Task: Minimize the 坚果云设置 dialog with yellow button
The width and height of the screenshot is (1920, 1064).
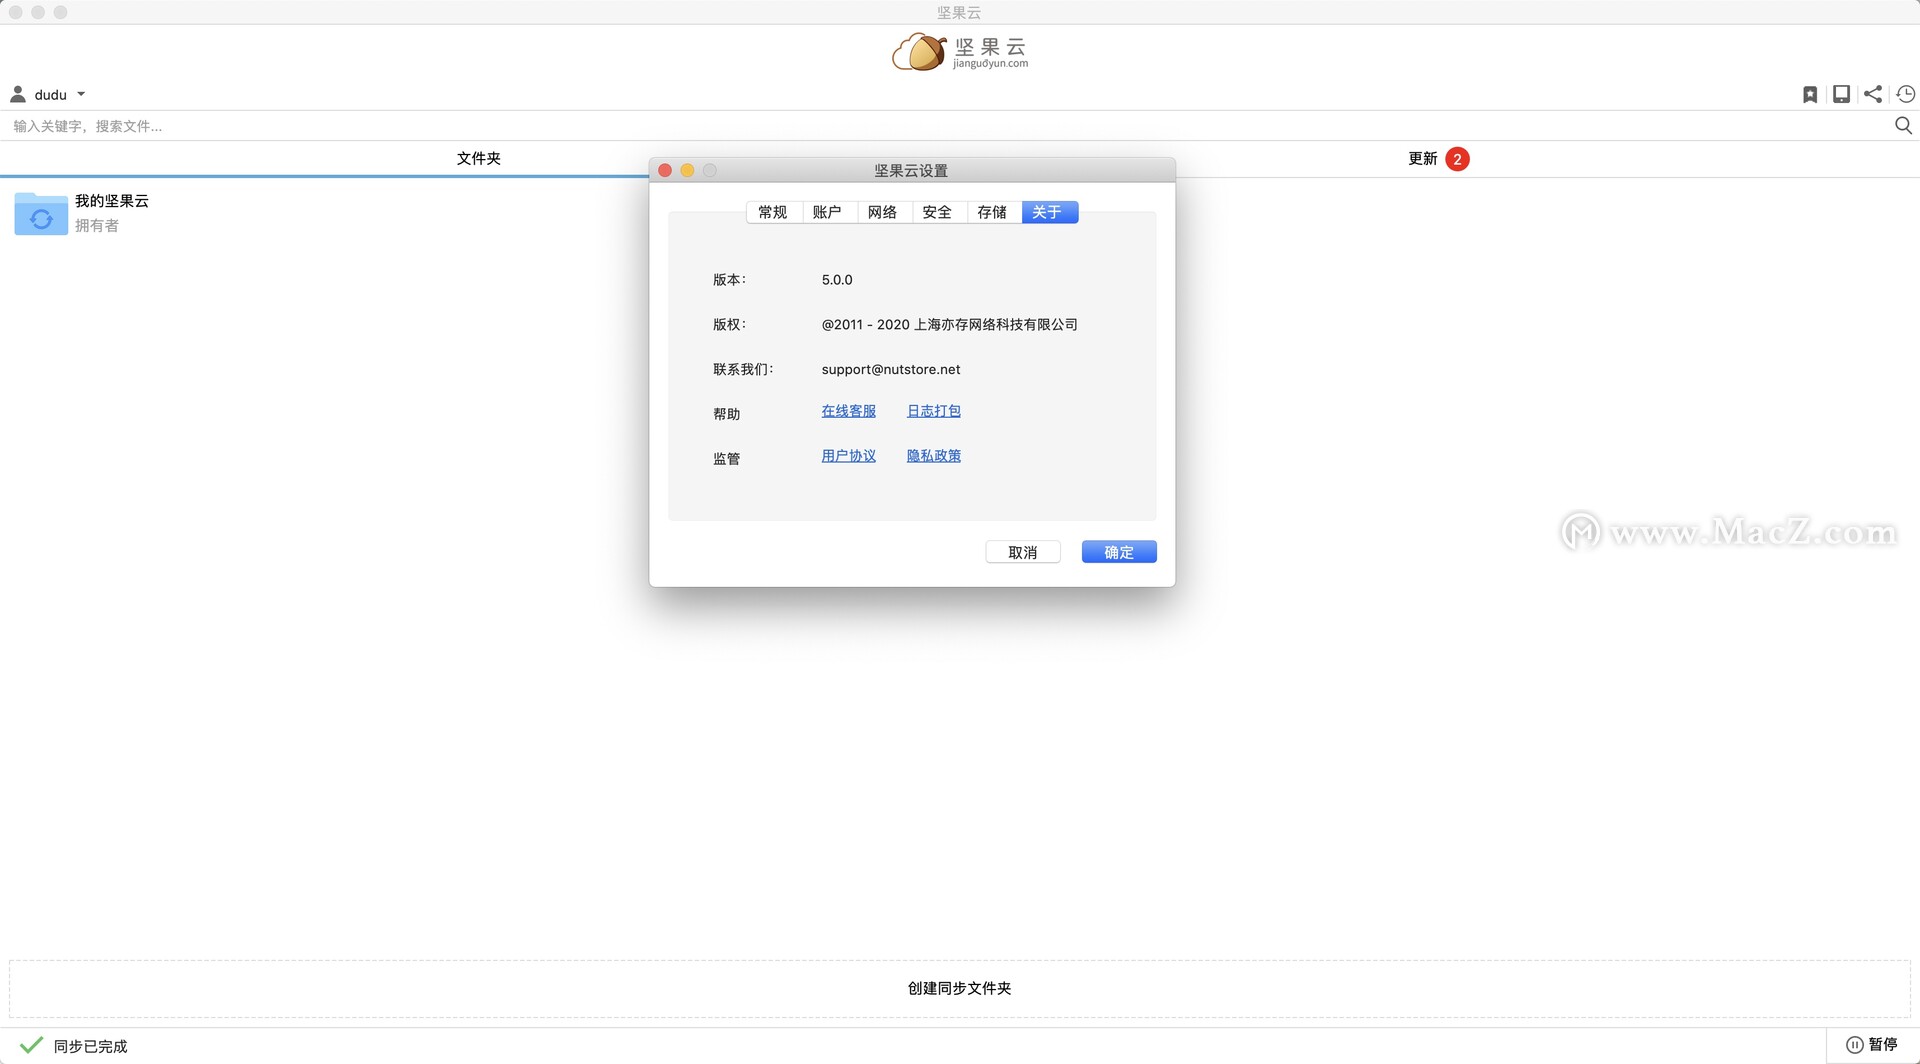Action: [687, 170]
